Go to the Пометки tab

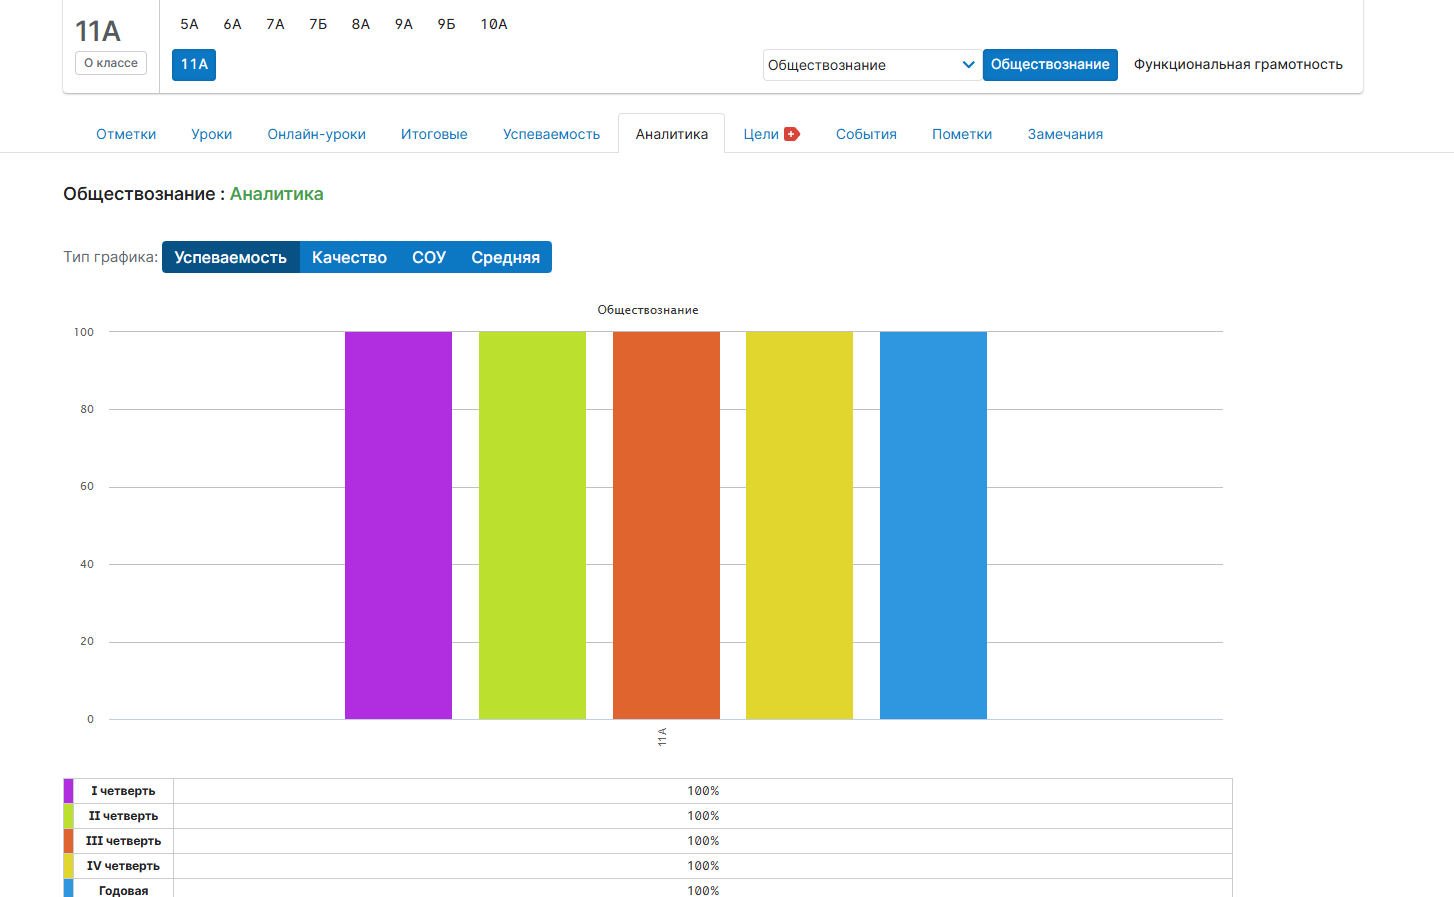(x=962, y=134)
